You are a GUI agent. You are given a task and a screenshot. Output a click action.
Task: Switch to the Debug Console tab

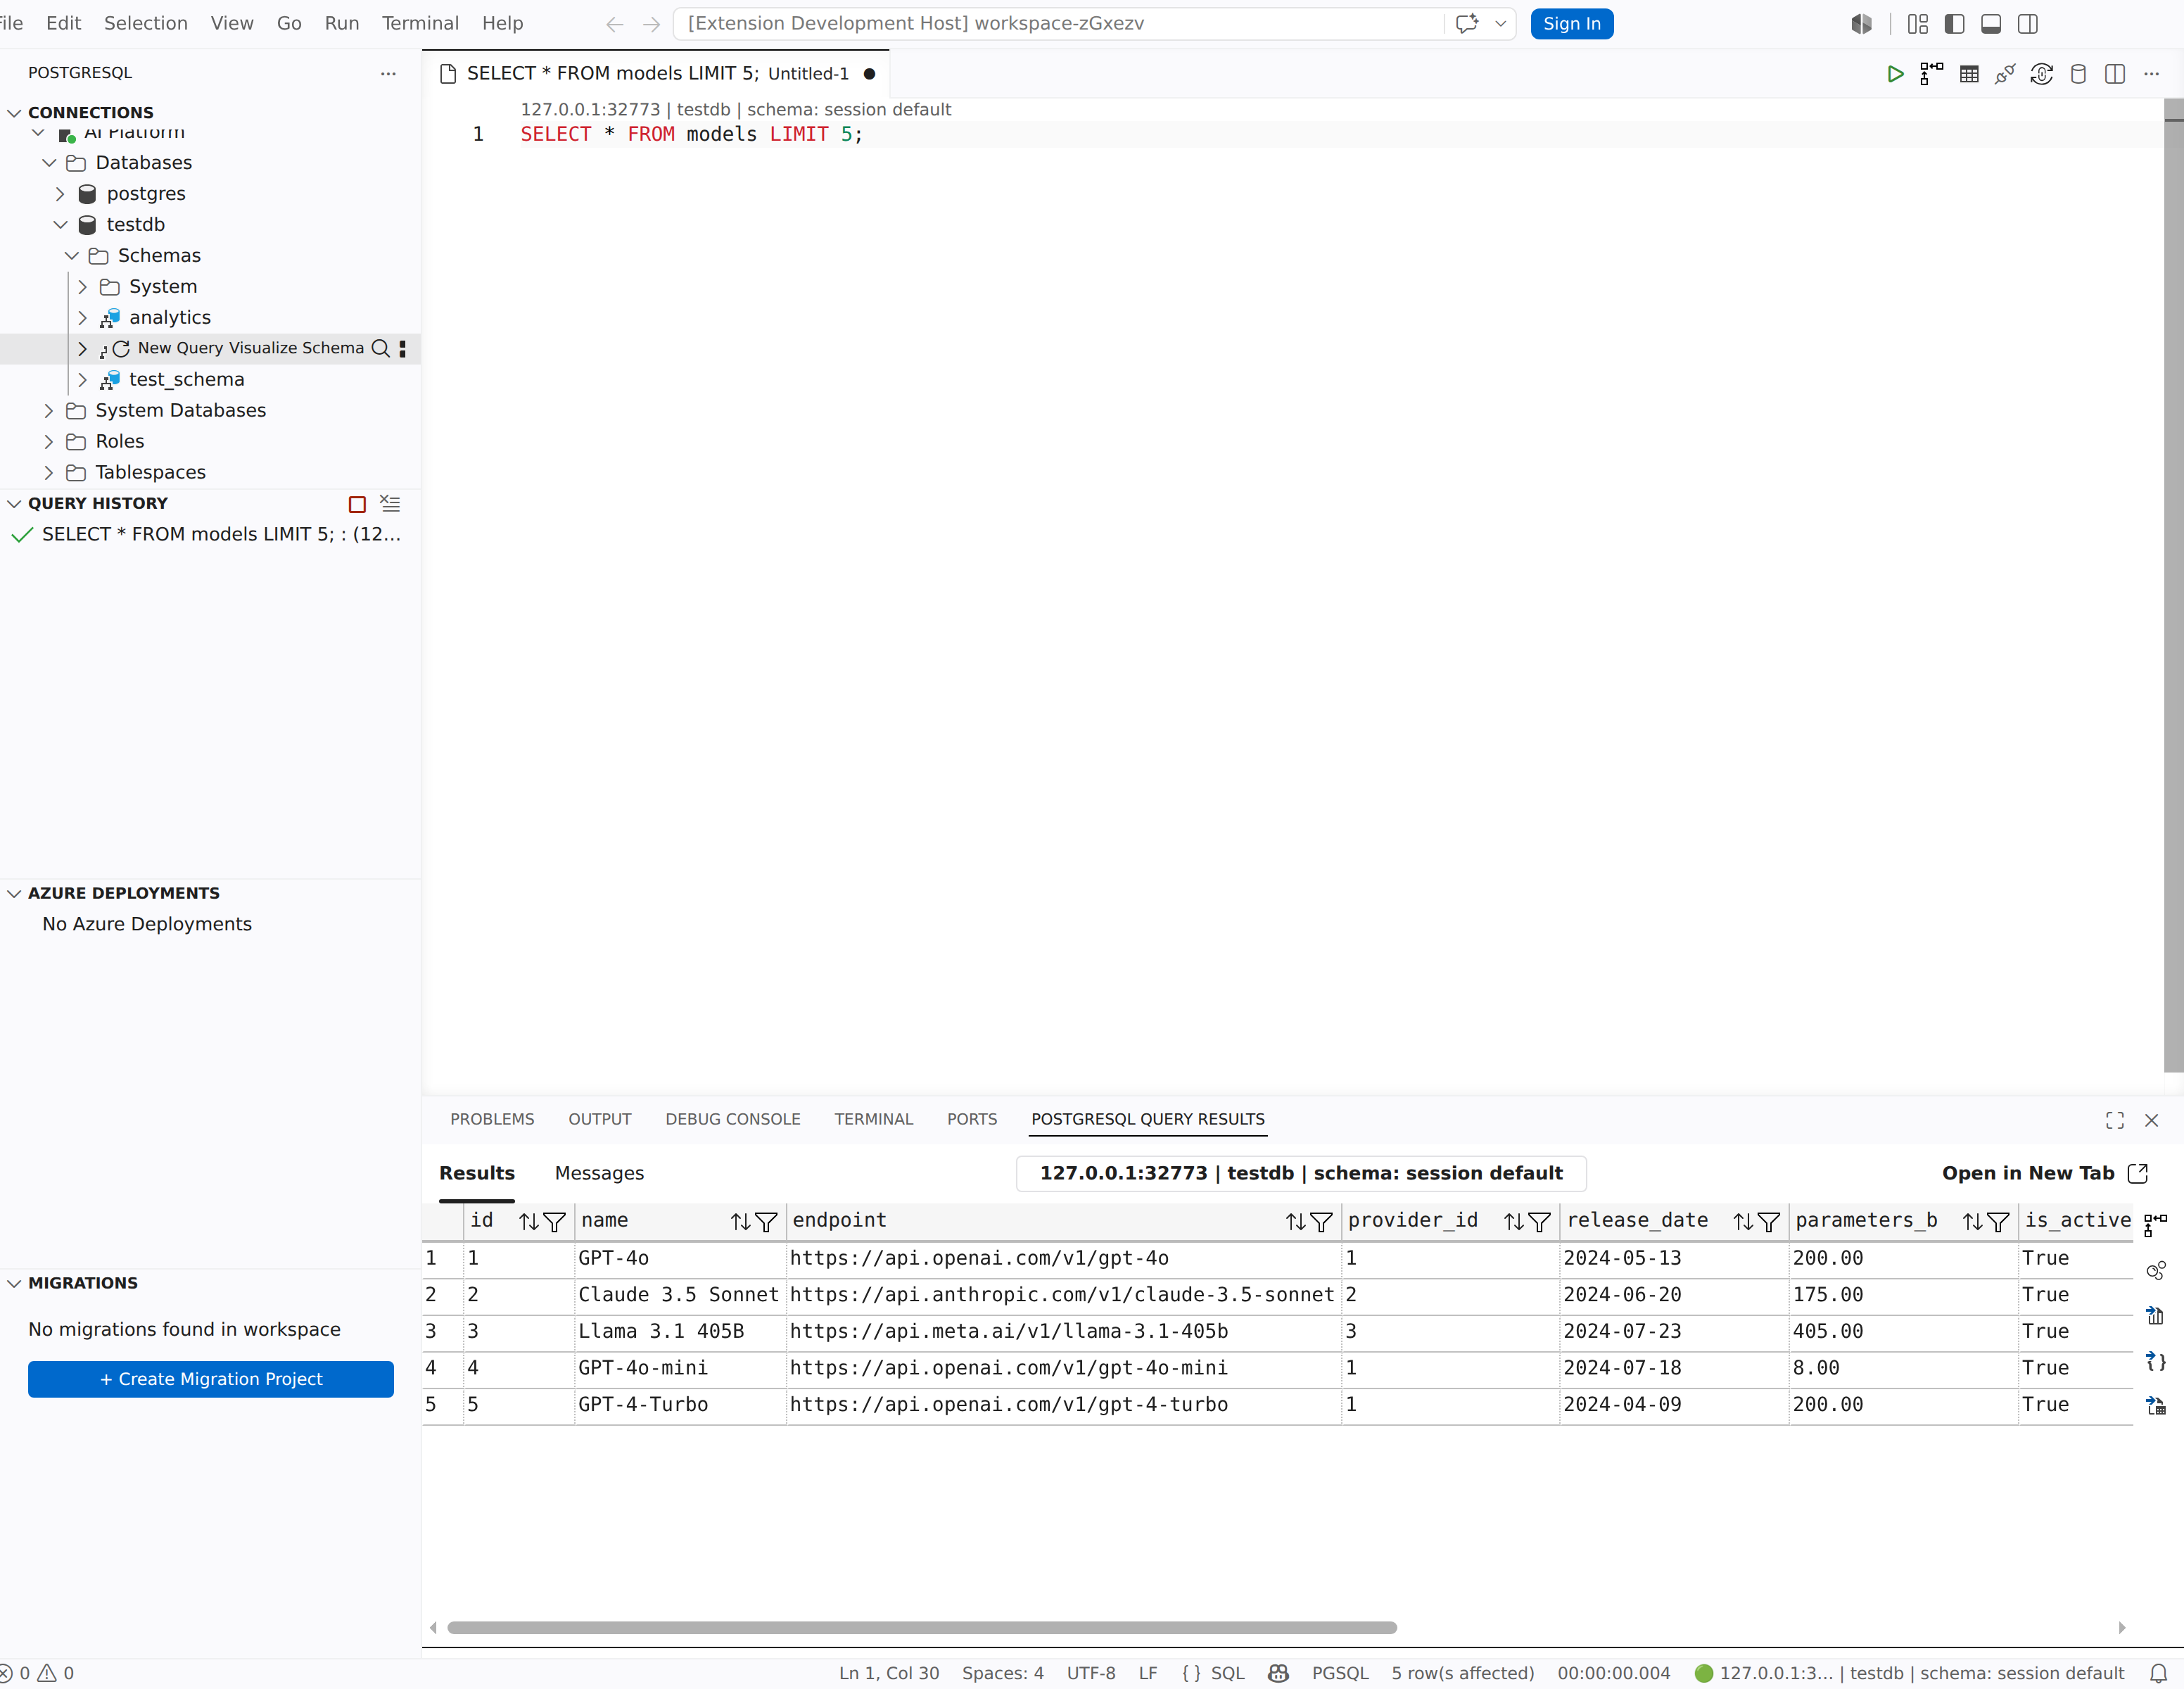tap(733, 1119)
